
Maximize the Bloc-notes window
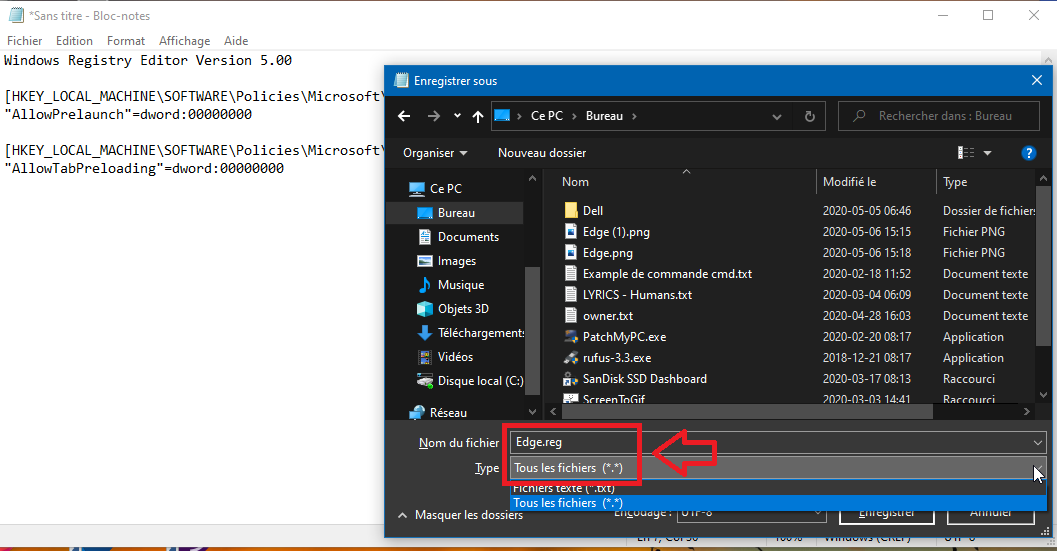(988, 16)
